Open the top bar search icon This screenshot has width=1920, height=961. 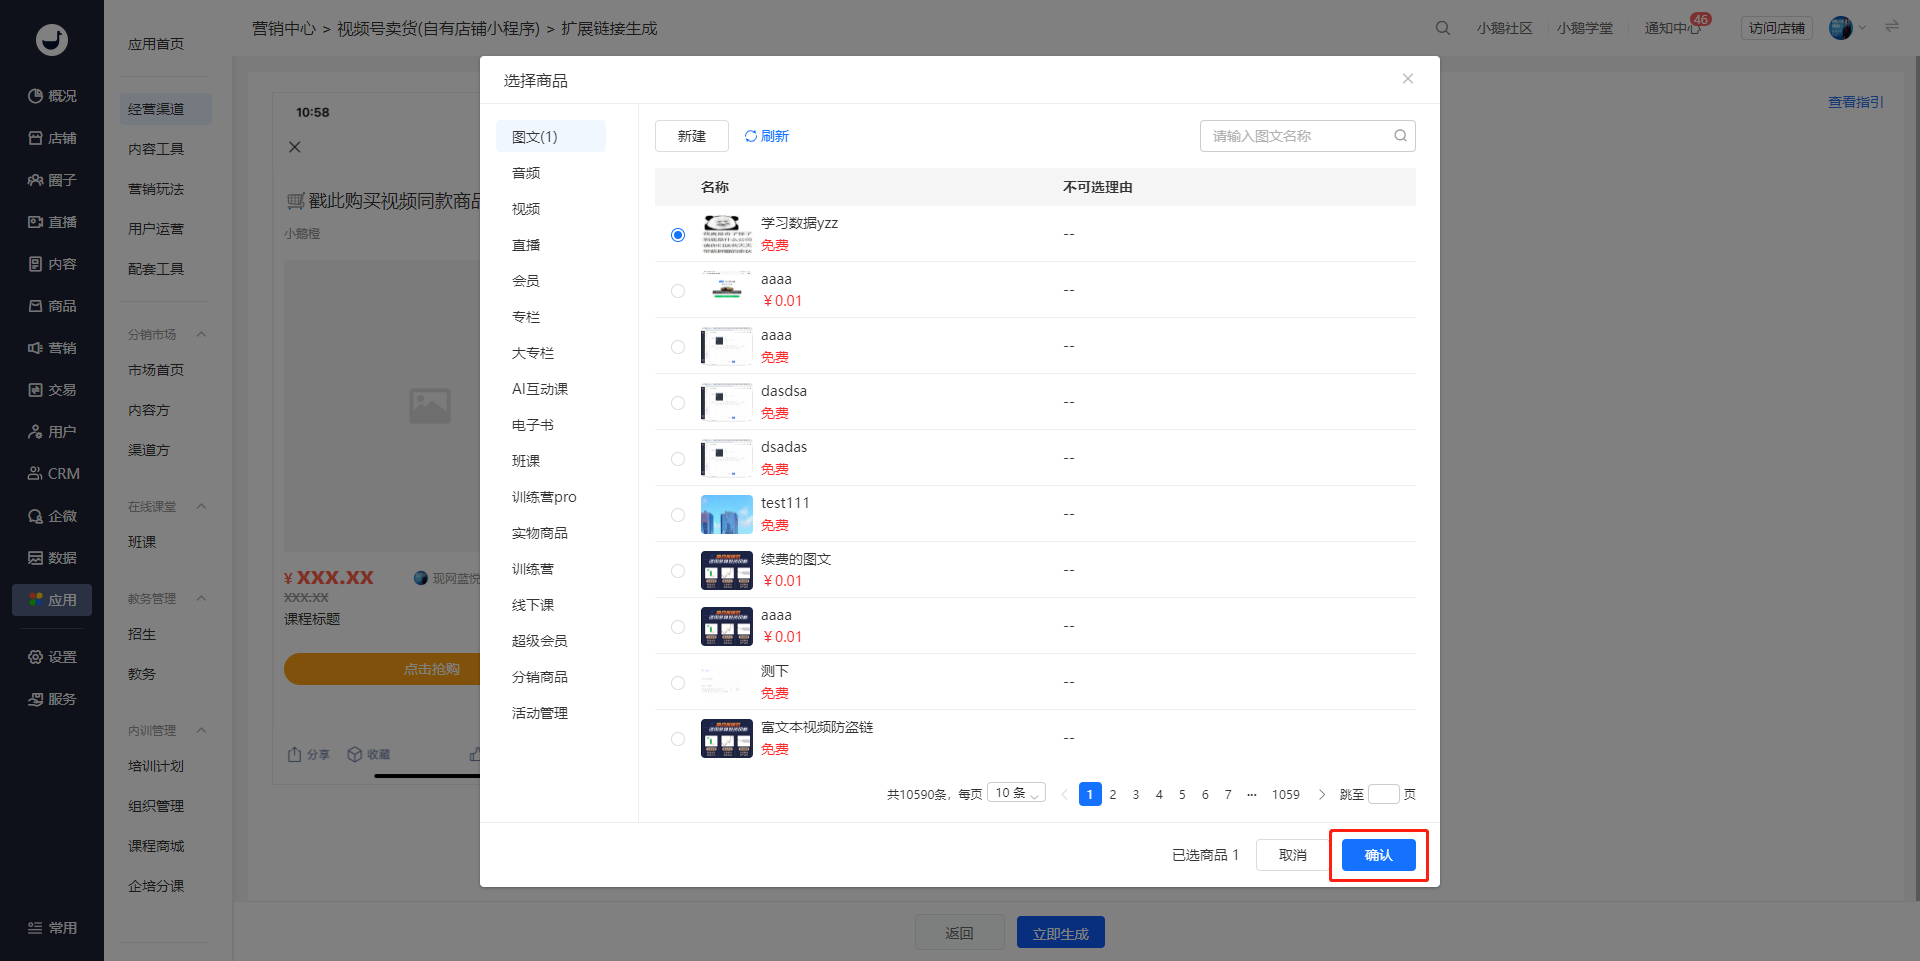click(1442, 28)
